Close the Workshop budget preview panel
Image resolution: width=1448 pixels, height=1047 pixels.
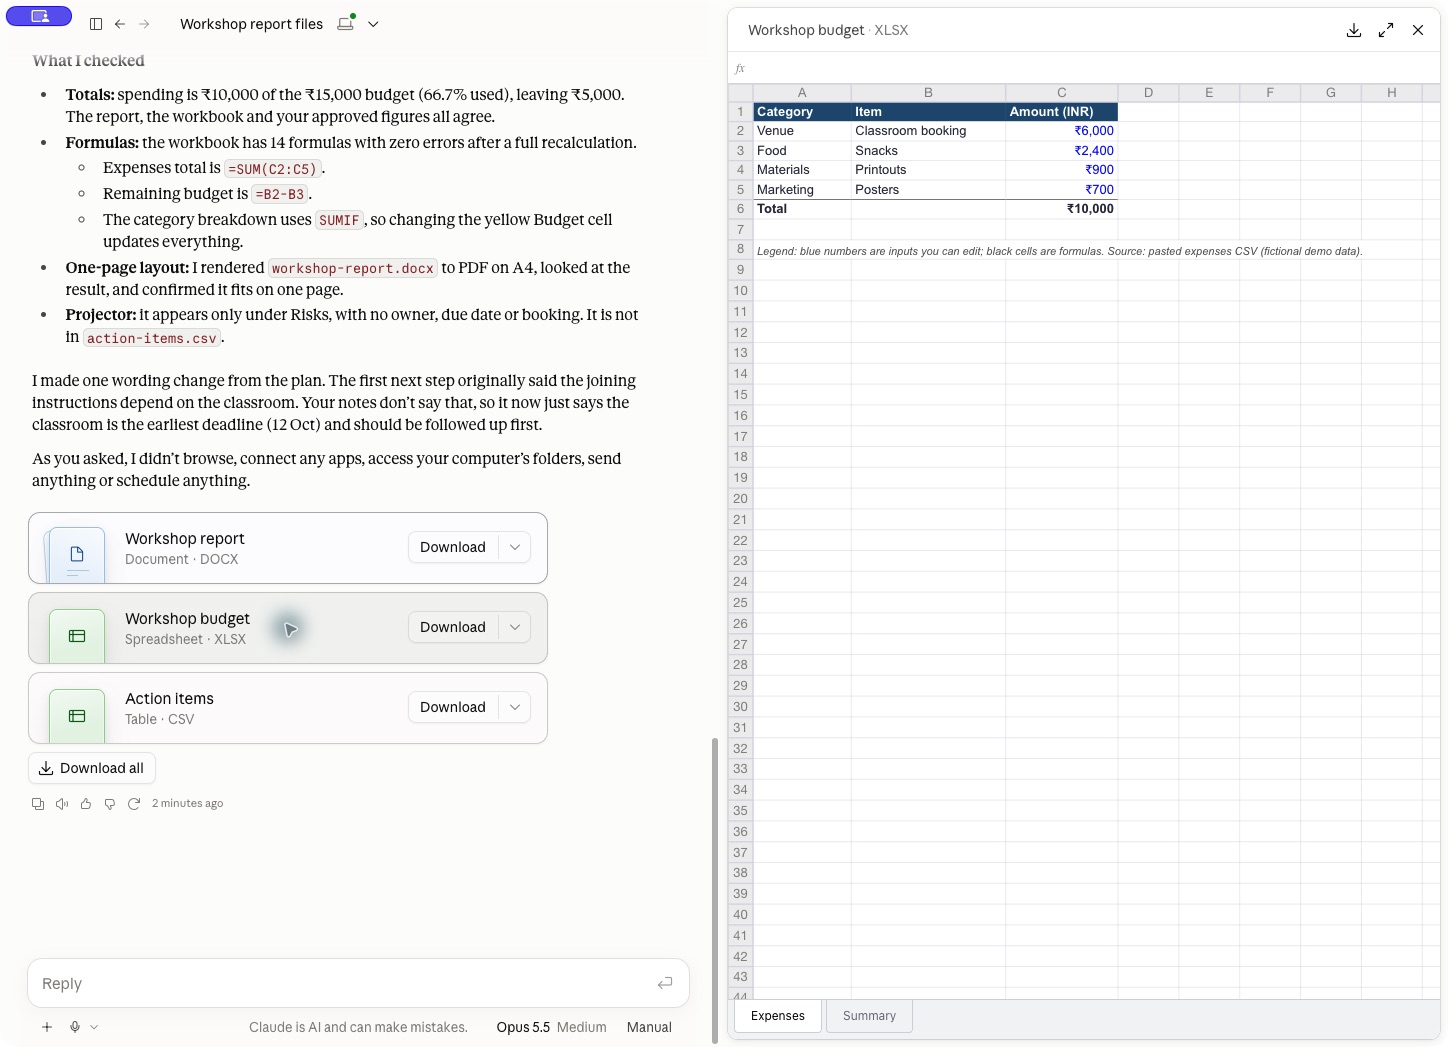(1418, 30)
